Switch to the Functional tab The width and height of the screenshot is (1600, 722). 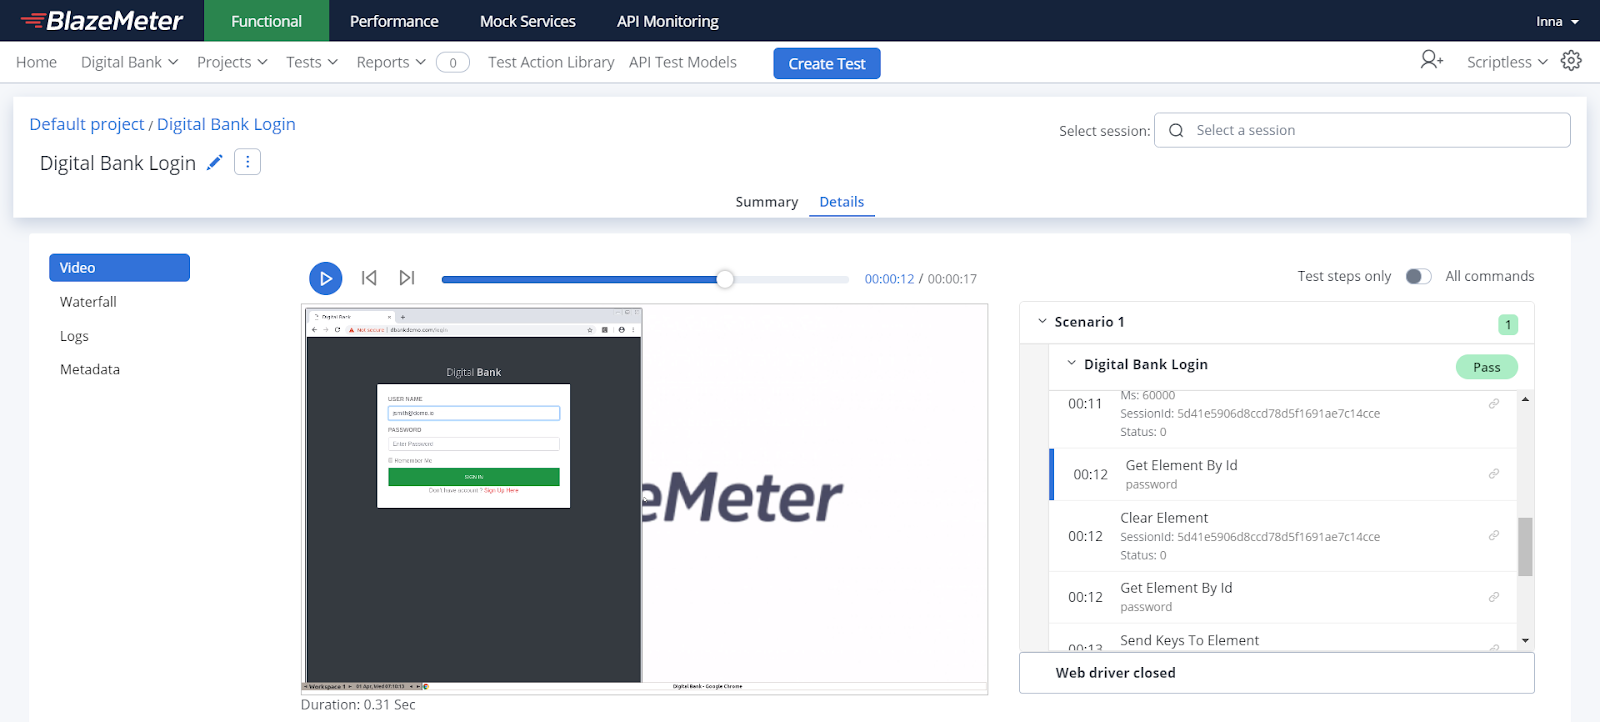tap(266, 21)
